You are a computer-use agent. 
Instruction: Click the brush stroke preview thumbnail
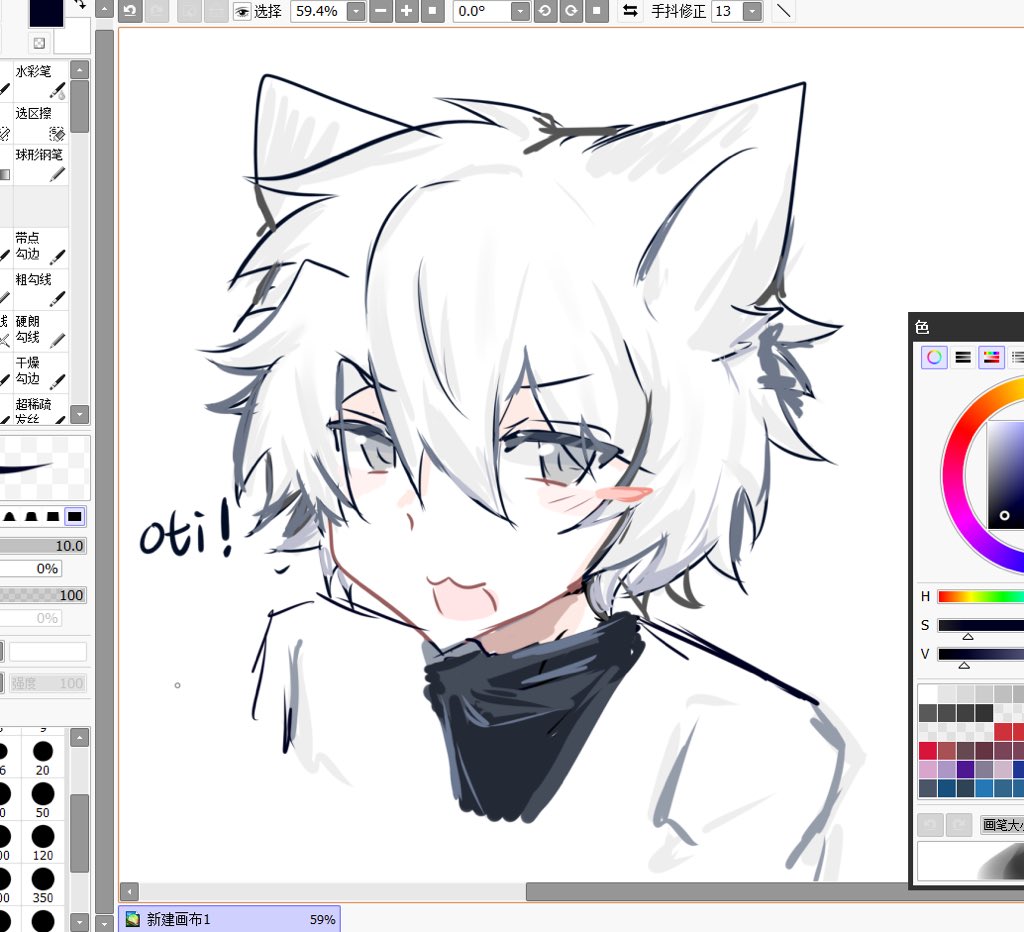pyautogui.click(x=44, y=467)
